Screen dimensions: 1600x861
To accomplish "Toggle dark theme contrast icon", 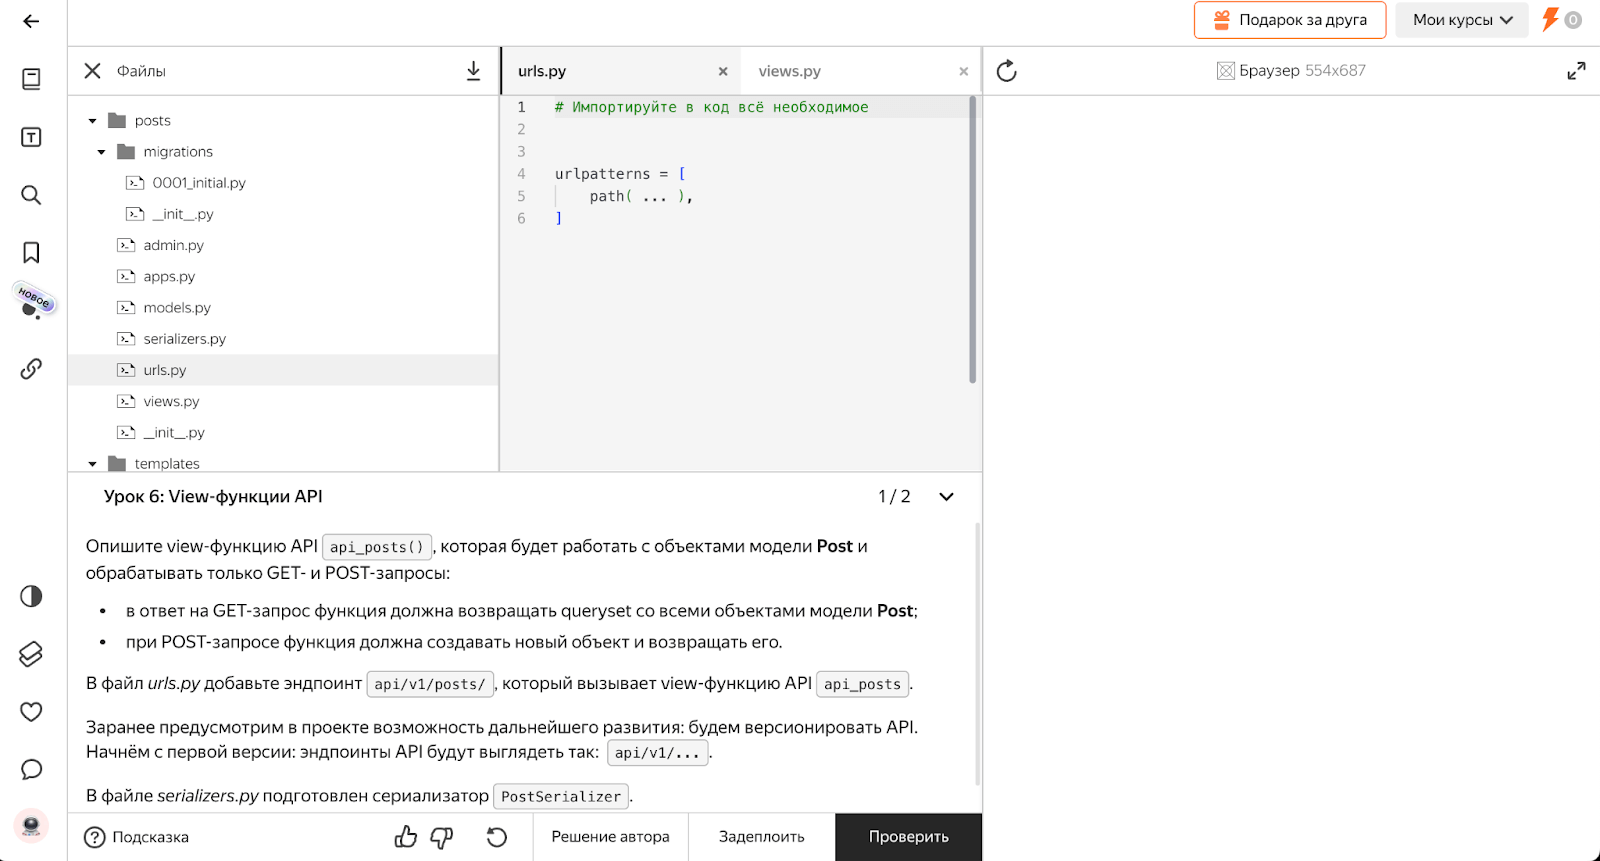I will pos(31,597).
